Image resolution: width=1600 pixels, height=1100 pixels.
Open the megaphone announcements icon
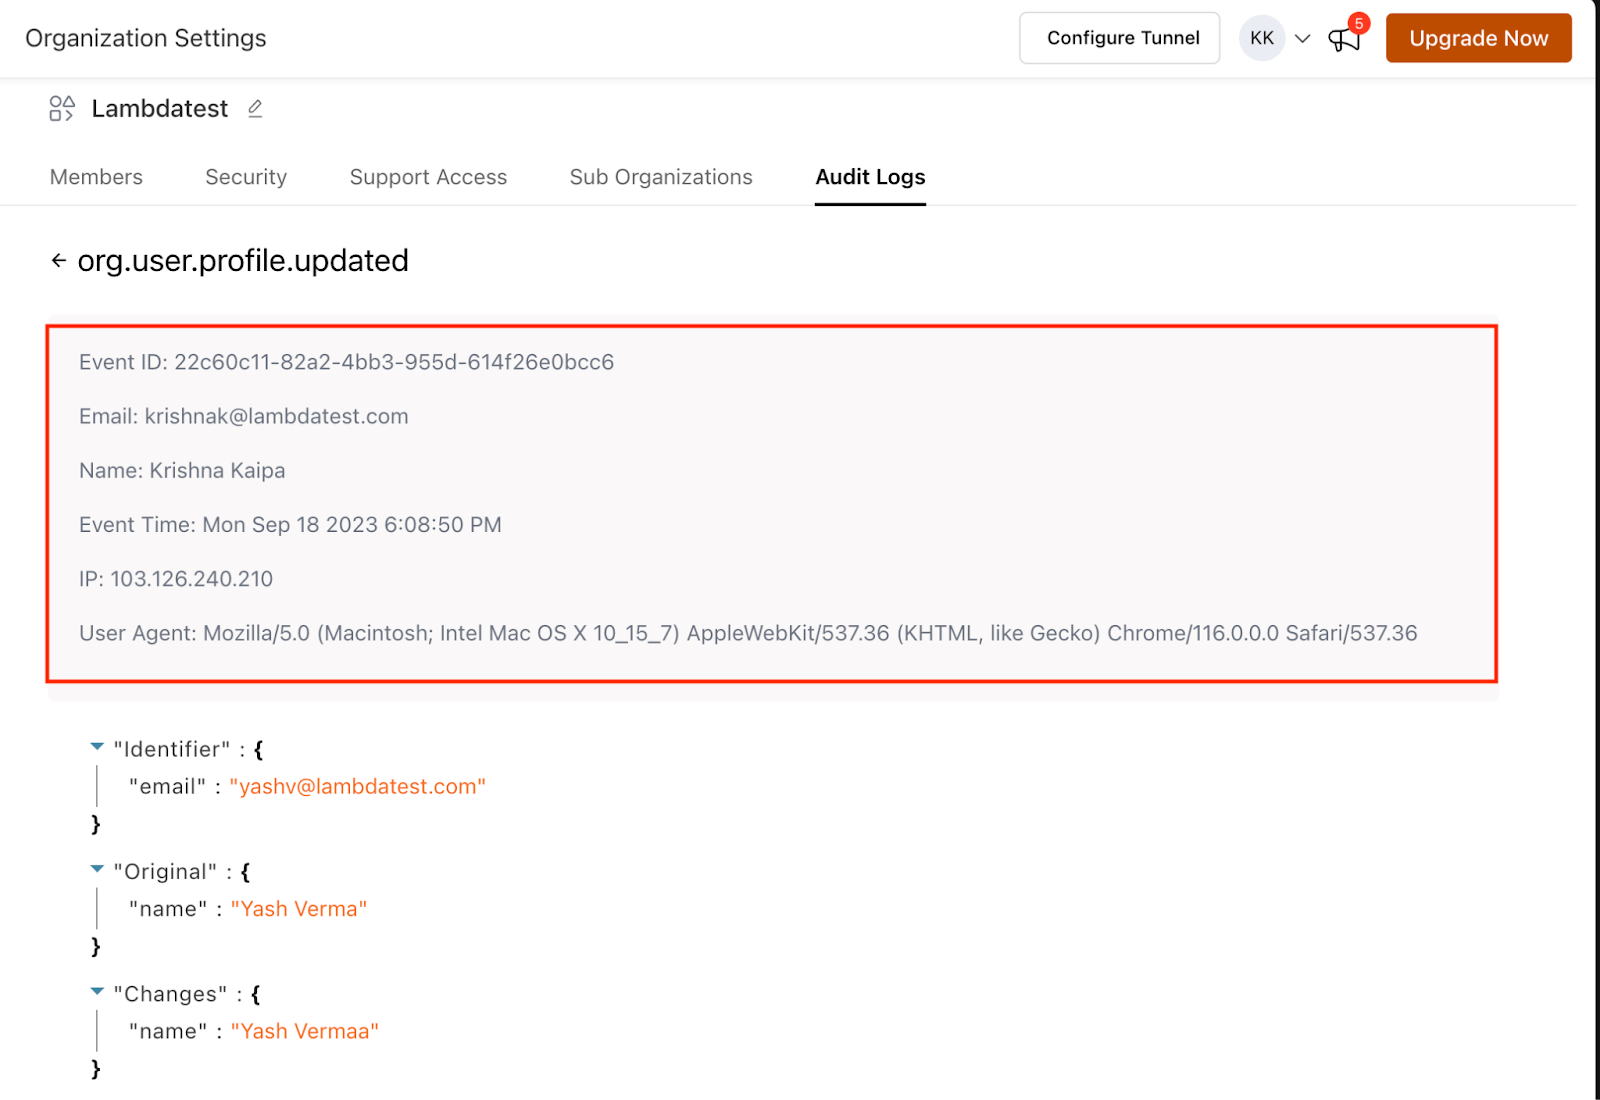click(x=1343, y=39)
